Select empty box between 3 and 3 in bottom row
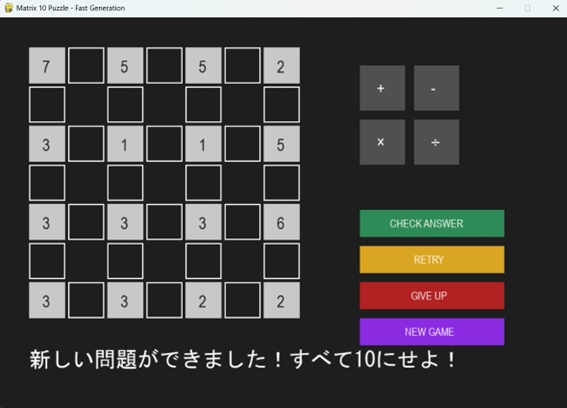The image size is (567, 408). coord(86,300)
